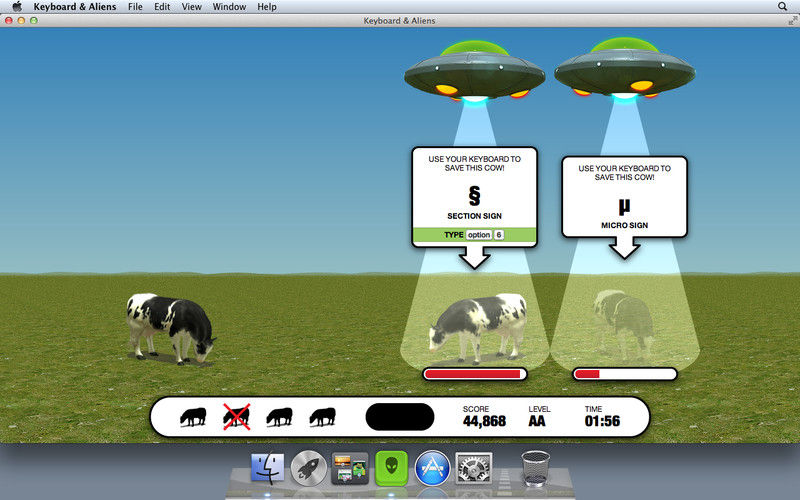Open the Keyboard & Aliens application menu
The height and width of the screenshot is (500, 800).
[74, 7]
